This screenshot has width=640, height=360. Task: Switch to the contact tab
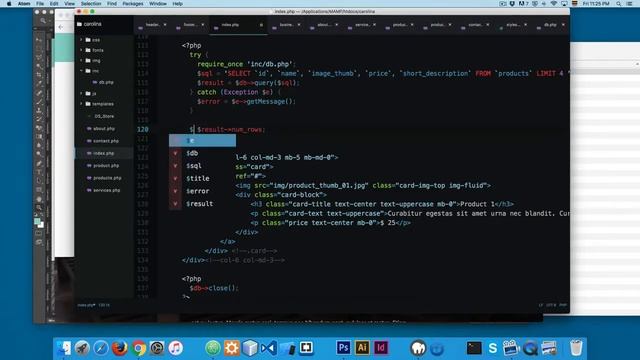pyautogui.click(x=475, y=25)
